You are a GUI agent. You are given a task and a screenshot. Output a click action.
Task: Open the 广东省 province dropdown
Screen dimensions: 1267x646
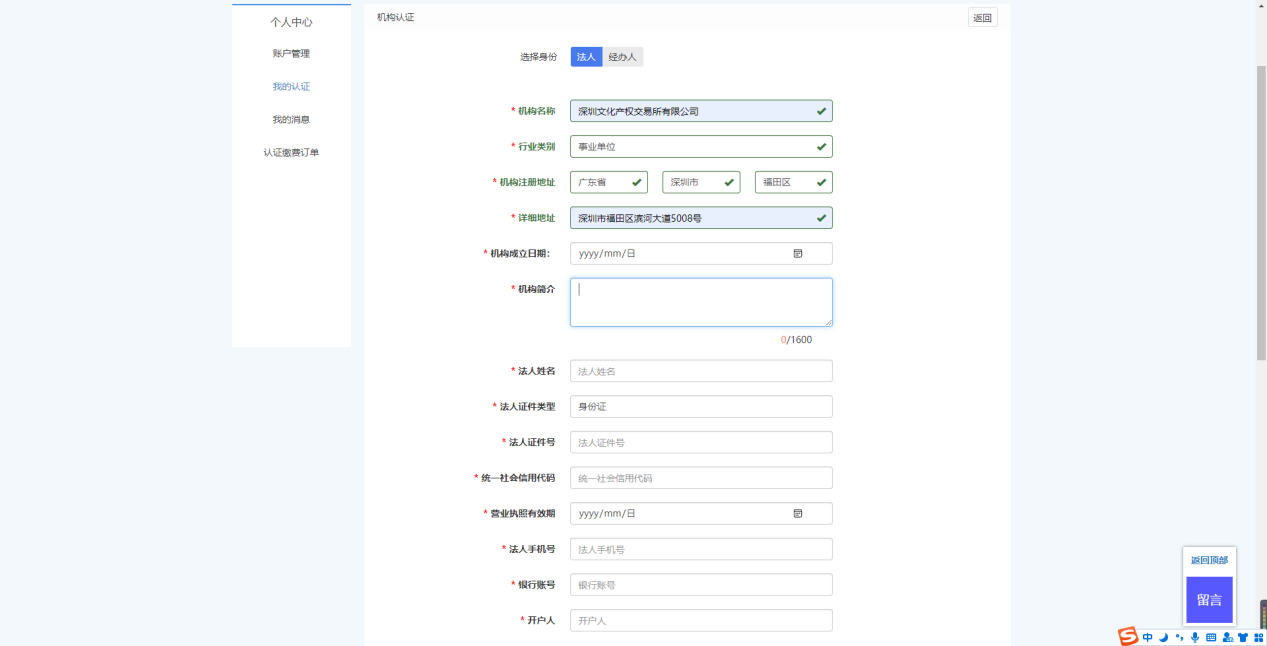tap(608, 183)
